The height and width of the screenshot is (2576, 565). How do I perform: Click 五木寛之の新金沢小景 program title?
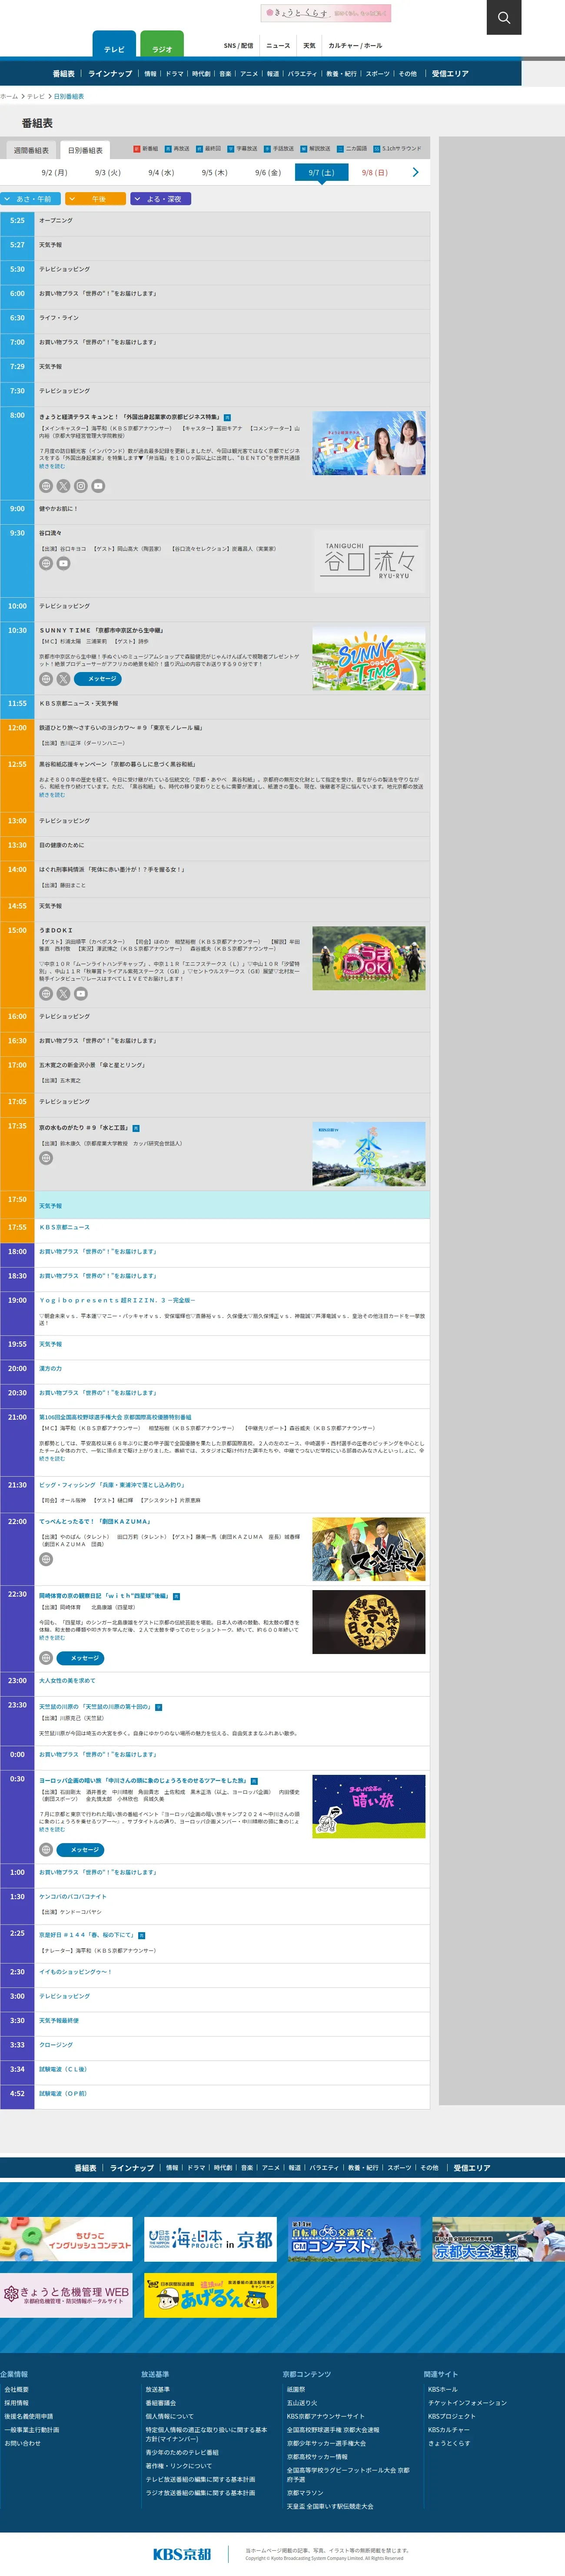click(x=92, y=1066)
